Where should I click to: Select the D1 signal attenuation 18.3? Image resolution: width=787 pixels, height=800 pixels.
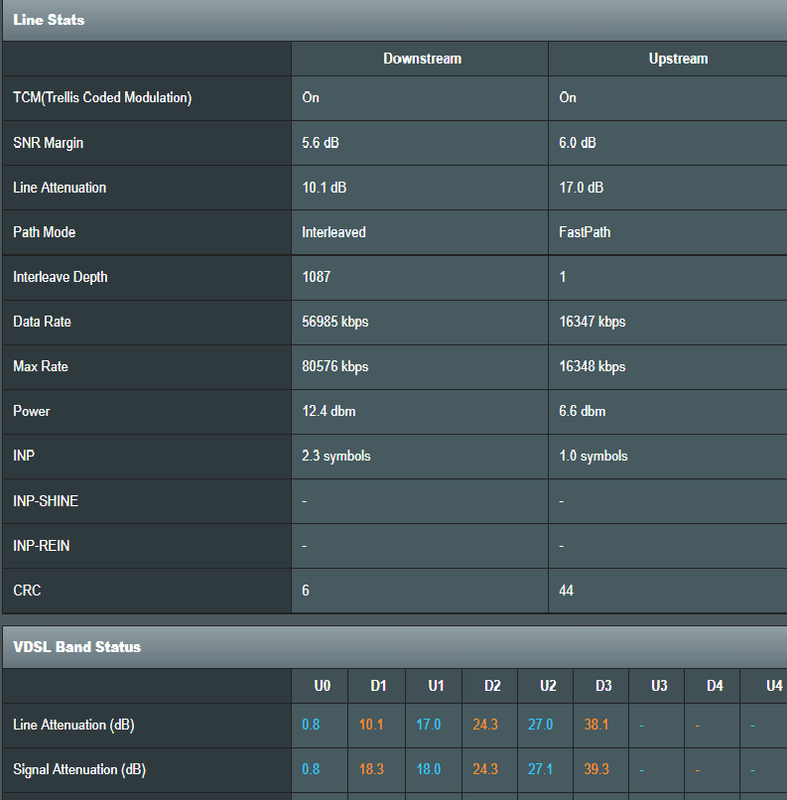[x=371, y=769]
